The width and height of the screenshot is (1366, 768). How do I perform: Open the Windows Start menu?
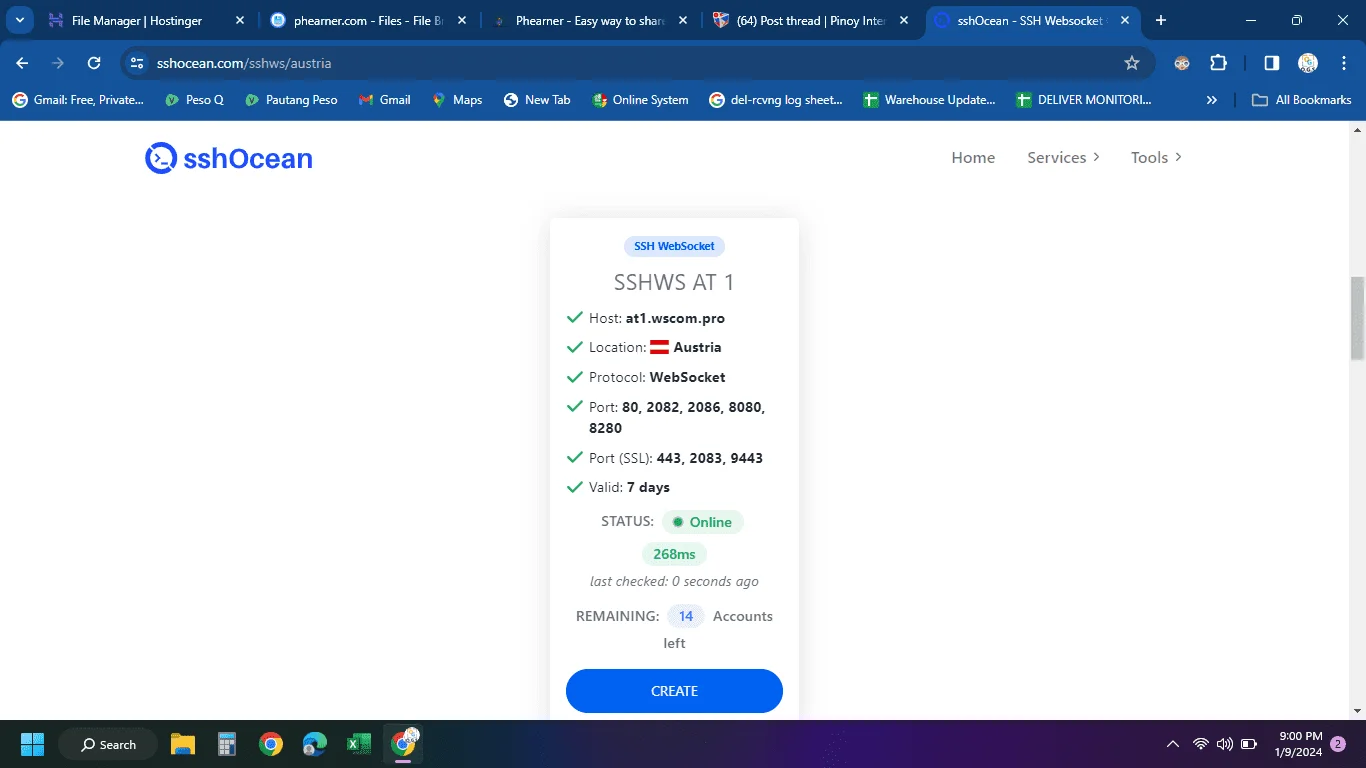coord(32,744)
